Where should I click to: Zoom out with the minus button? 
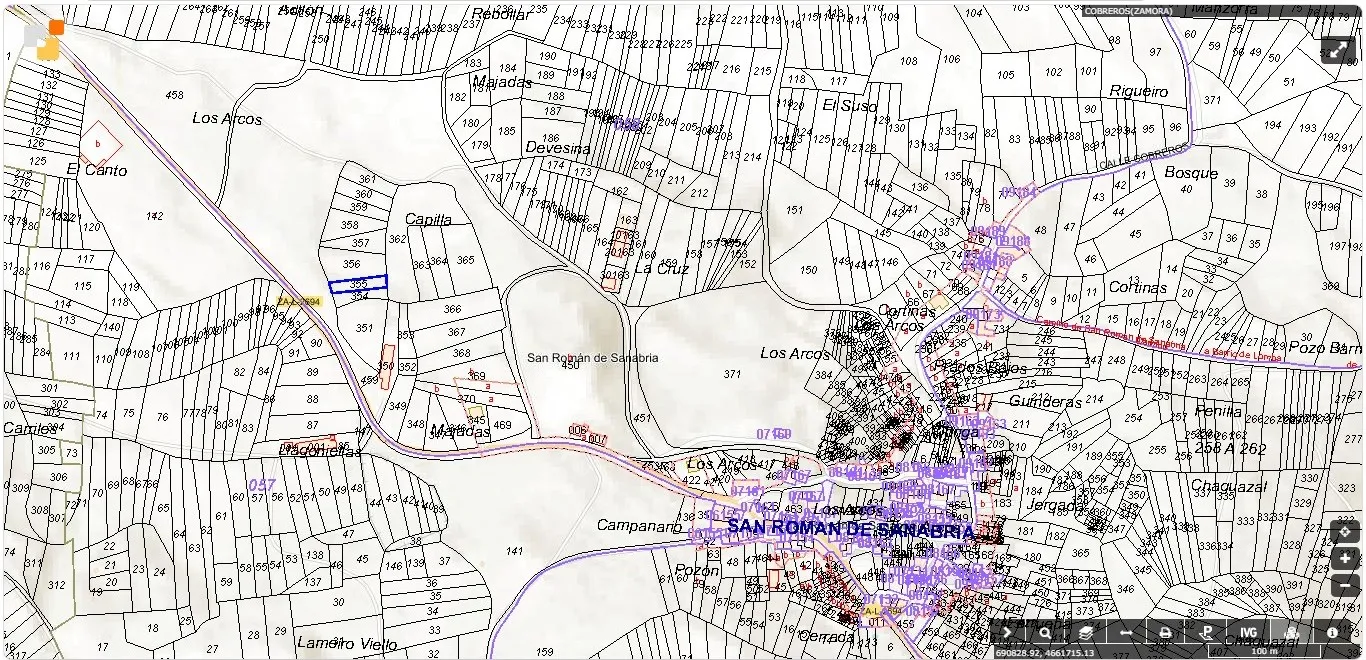pos(1345,586)
